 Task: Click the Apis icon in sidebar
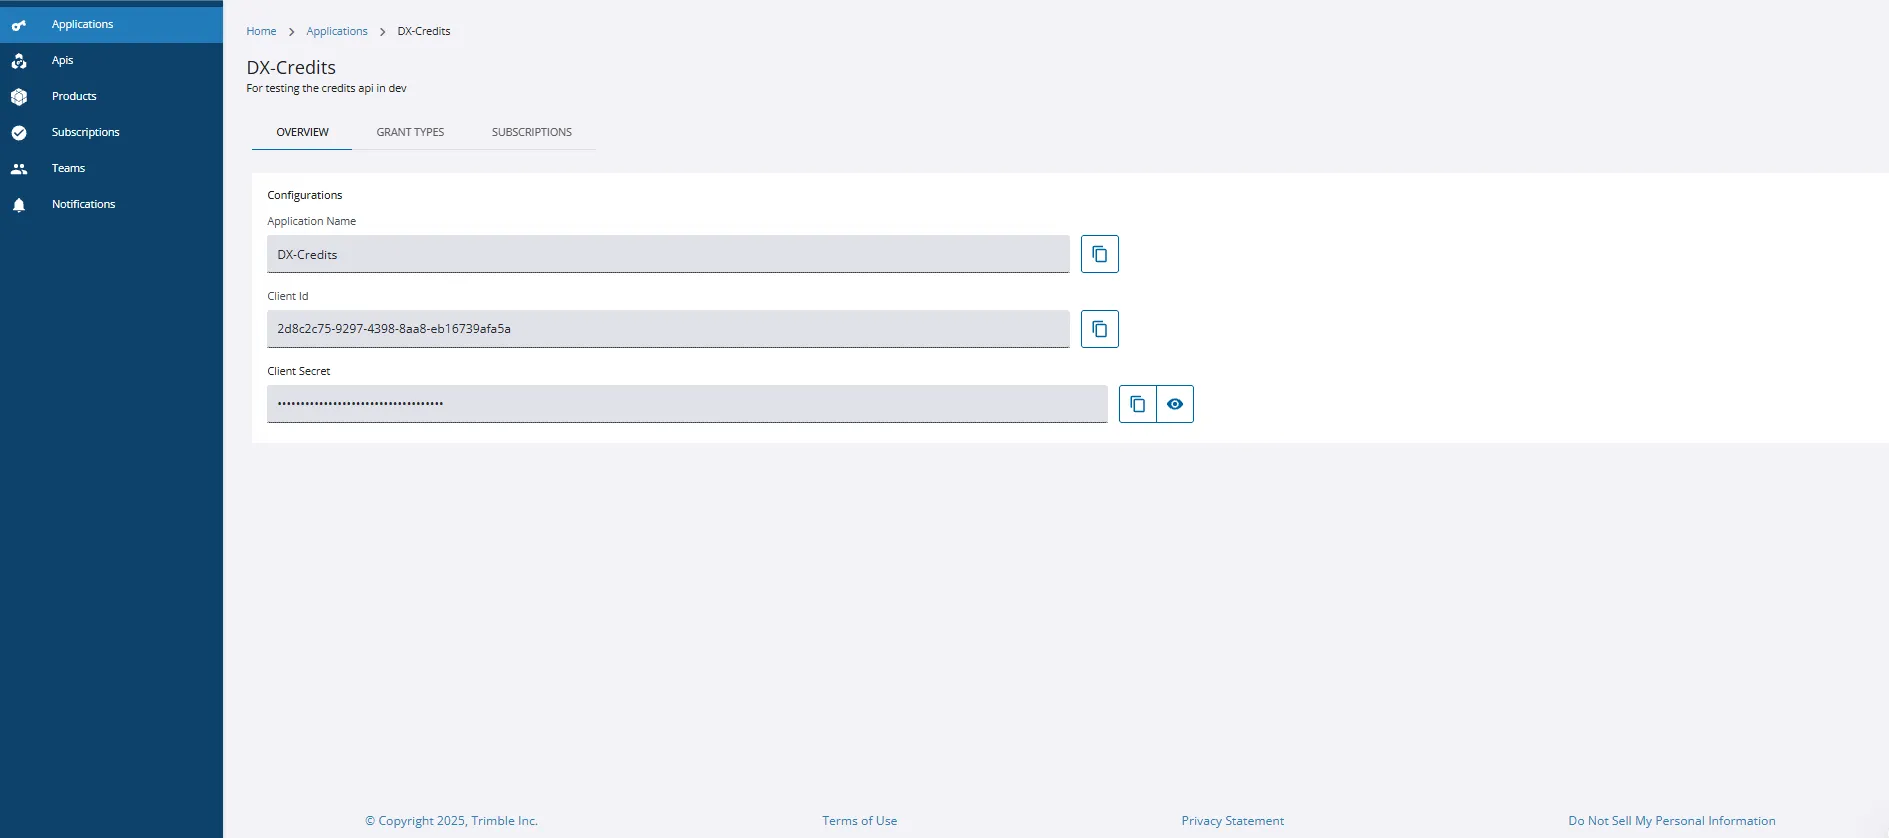point(19,61)
